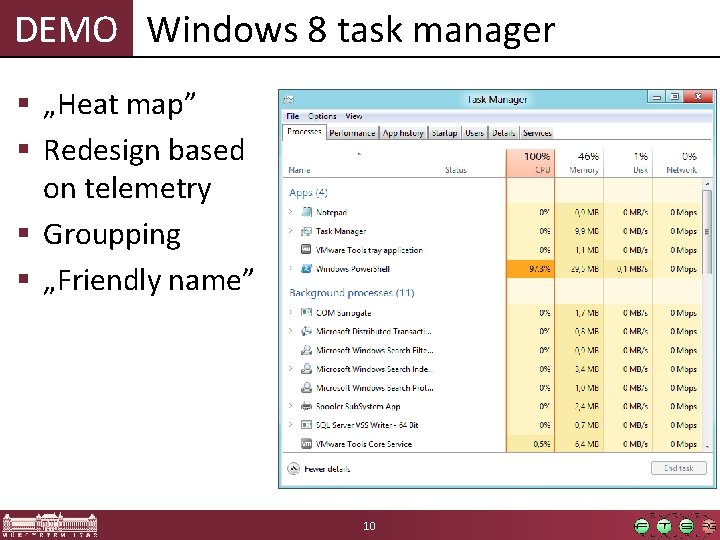Expand the Notepad process row
The image size is (720, 540).
point(291,212)
